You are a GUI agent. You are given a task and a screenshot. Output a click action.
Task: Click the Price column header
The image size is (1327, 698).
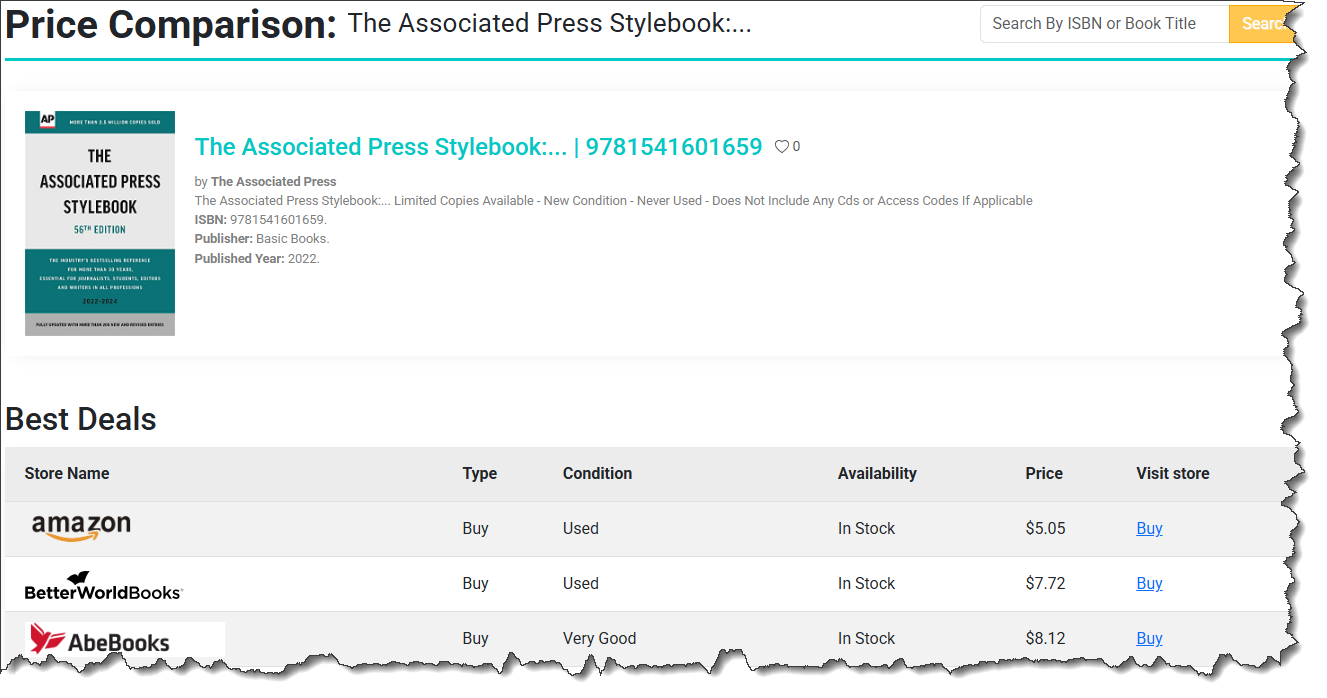(1044, 473)
